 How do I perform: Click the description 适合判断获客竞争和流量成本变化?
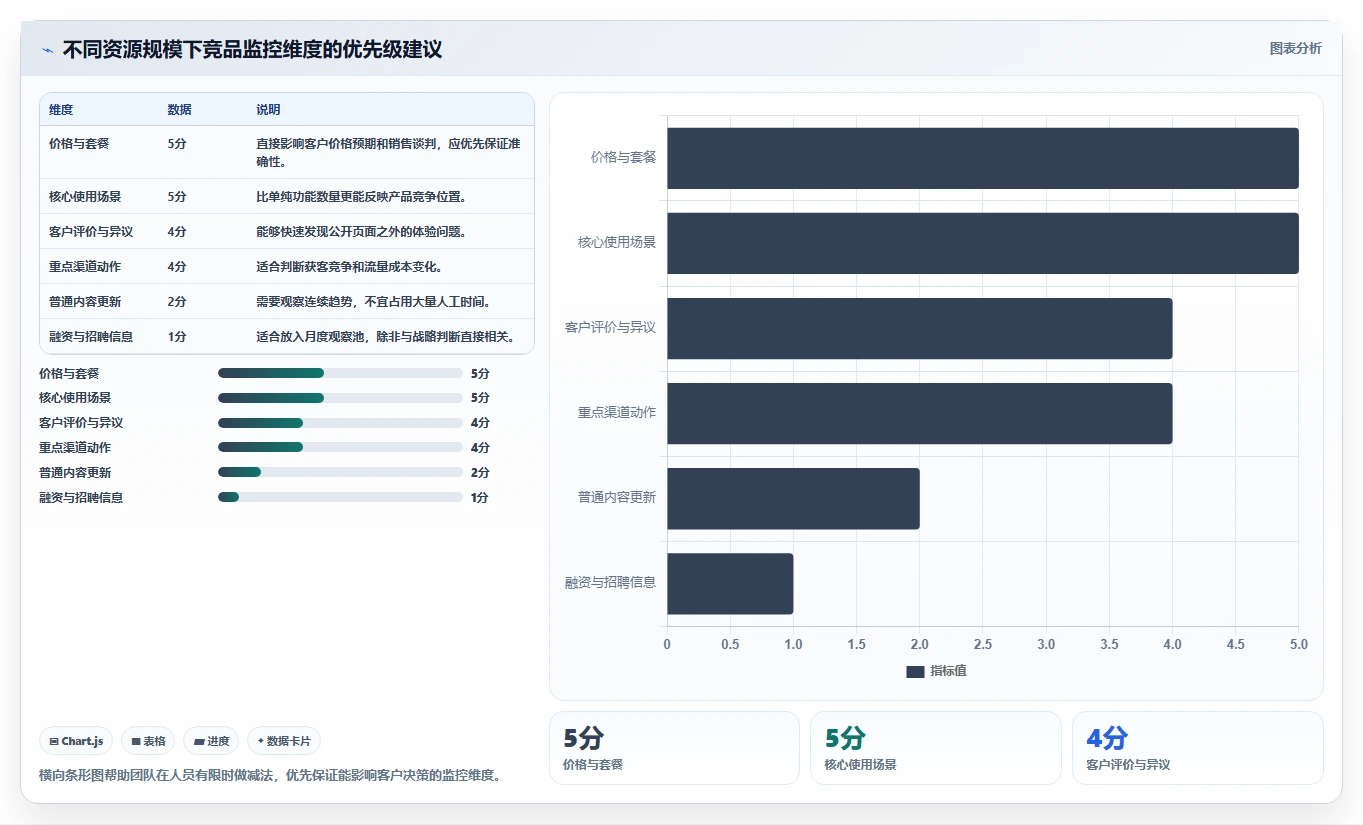pyautogui.click(x=349, y=267)
